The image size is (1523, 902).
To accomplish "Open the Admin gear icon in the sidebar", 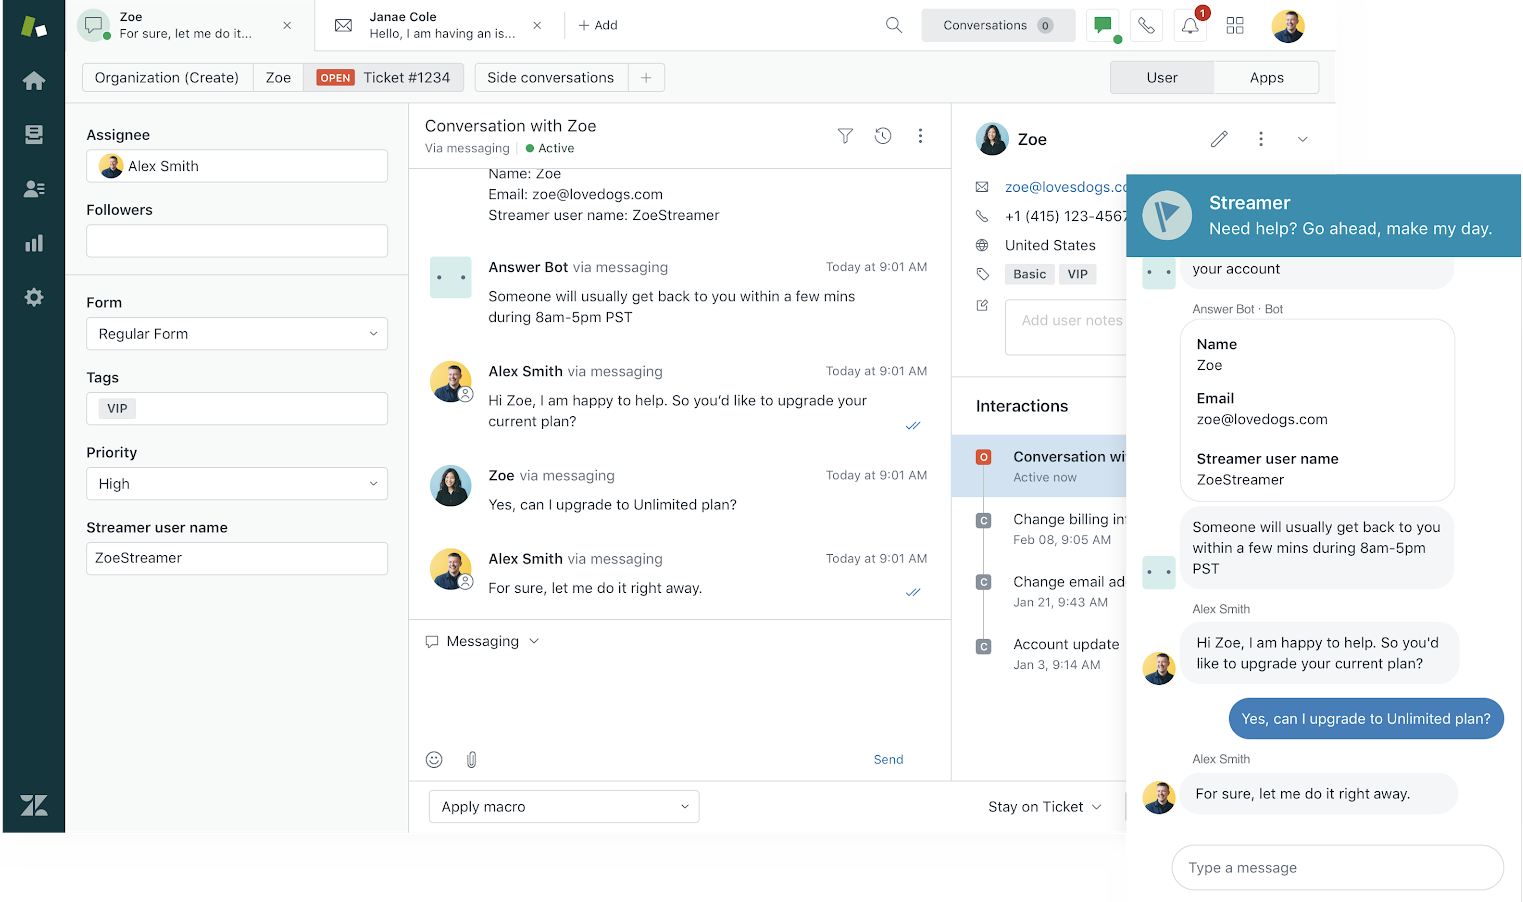I will (34, 297).
